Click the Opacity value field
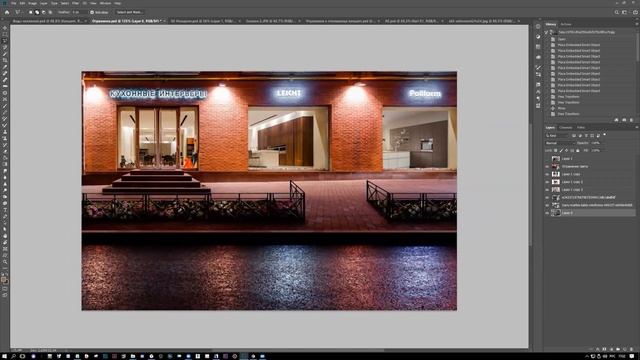 tap(596, 143)
